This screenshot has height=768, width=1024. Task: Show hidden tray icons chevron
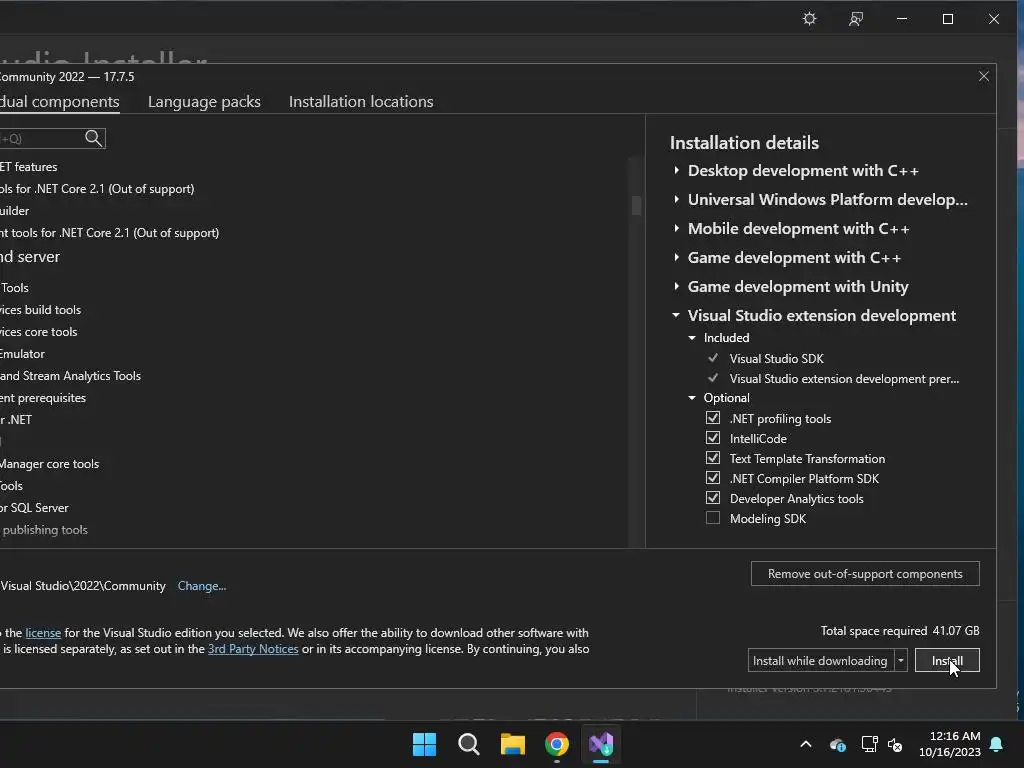806,744
